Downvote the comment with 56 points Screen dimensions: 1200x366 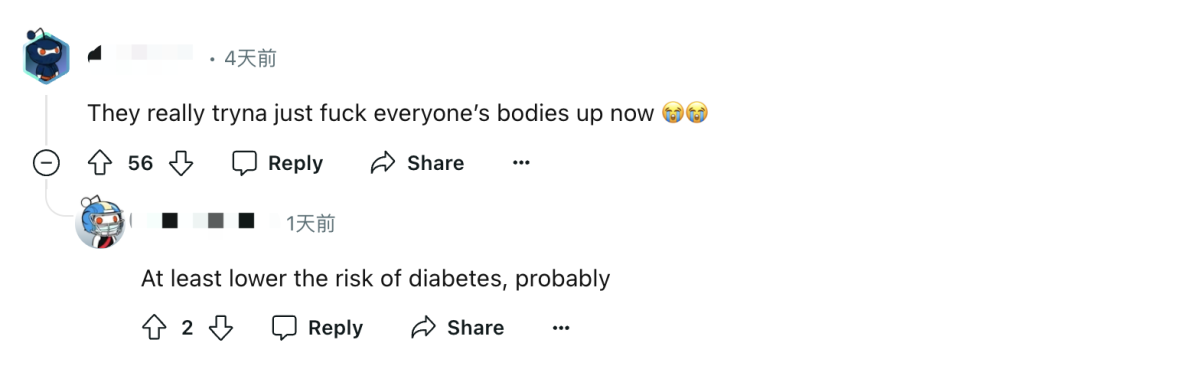pos(181,163)
